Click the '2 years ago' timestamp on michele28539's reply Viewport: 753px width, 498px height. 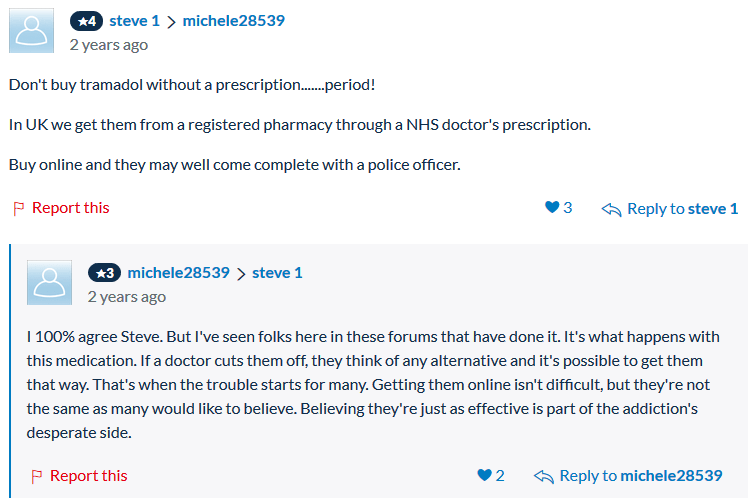[127, 297]
